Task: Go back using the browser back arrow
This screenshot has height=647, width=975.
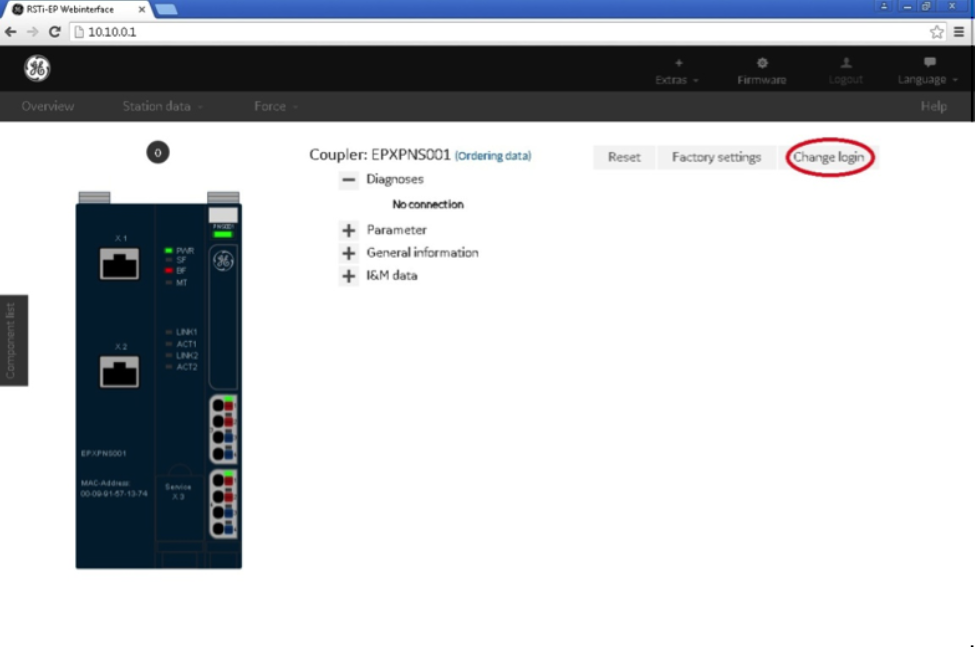Action: click(x=11, y=32)
